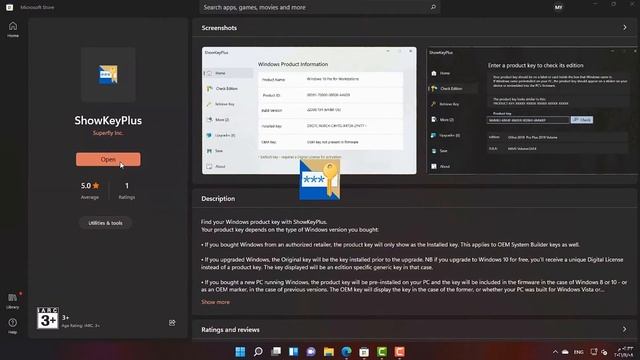Open the Library section
The width and height of the screenshot is (640, 360).
pyautogui.click(x=13, y=300)
